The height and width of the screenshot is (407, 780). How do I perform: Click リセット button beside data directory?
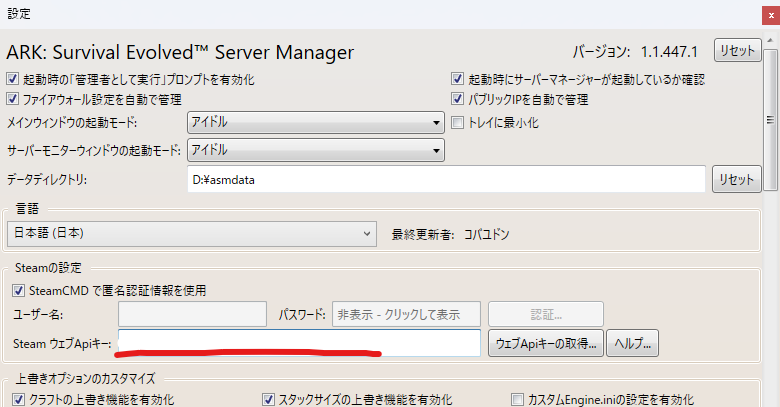(x=737, y=179)
